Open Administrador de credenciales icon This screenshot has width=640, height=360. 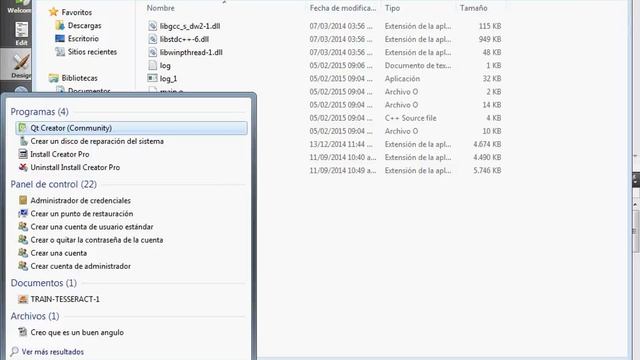pos(23,200)
